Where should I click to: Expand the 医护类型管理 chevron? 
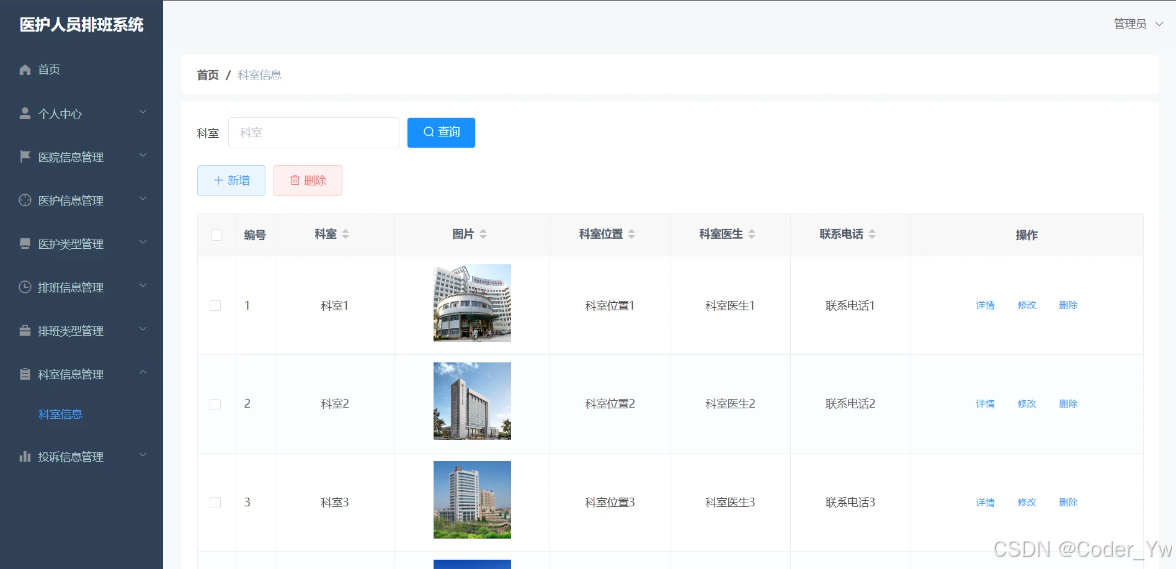coord(143,243)
